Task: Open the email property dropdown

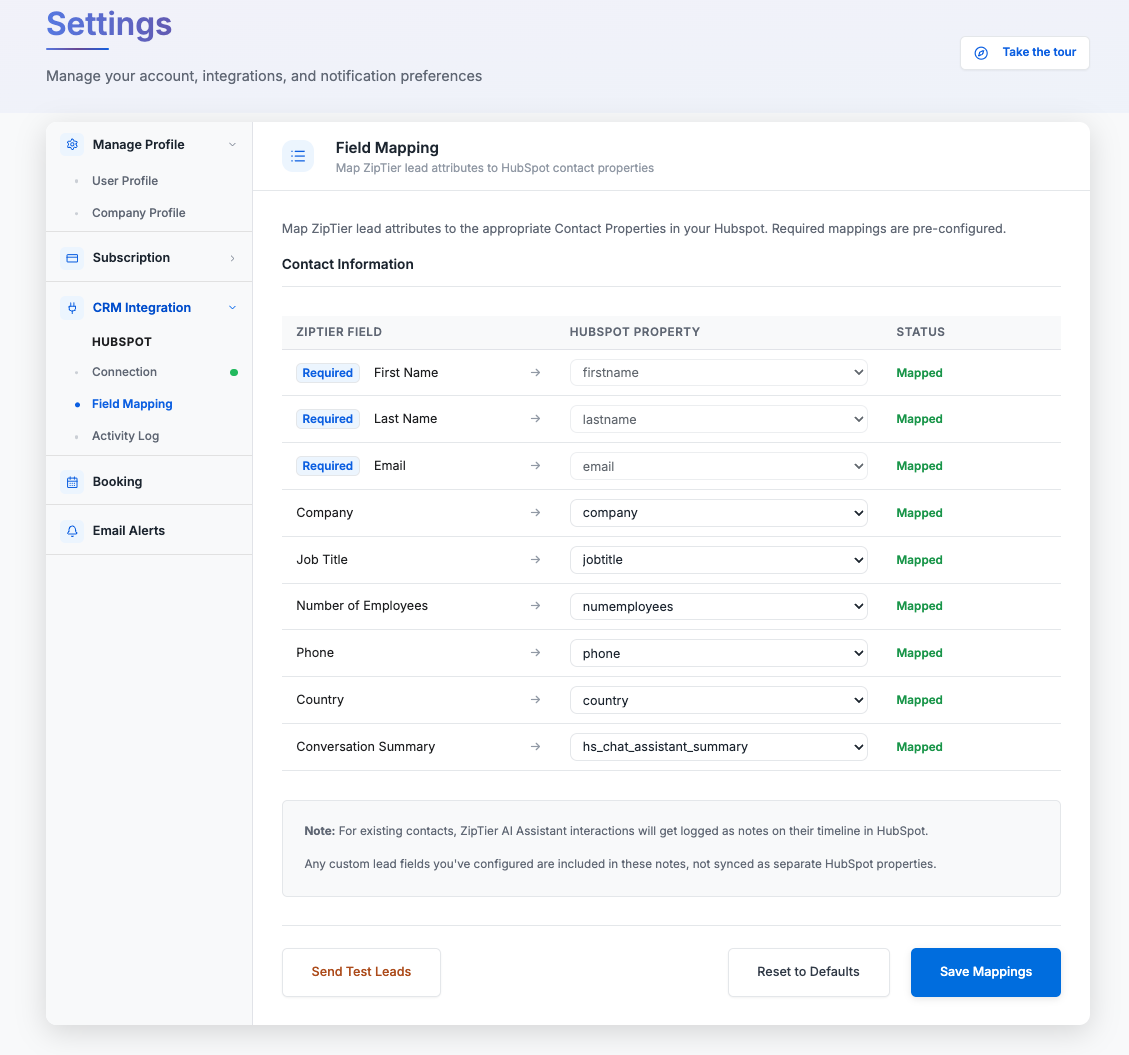Action: click(719, 466)
